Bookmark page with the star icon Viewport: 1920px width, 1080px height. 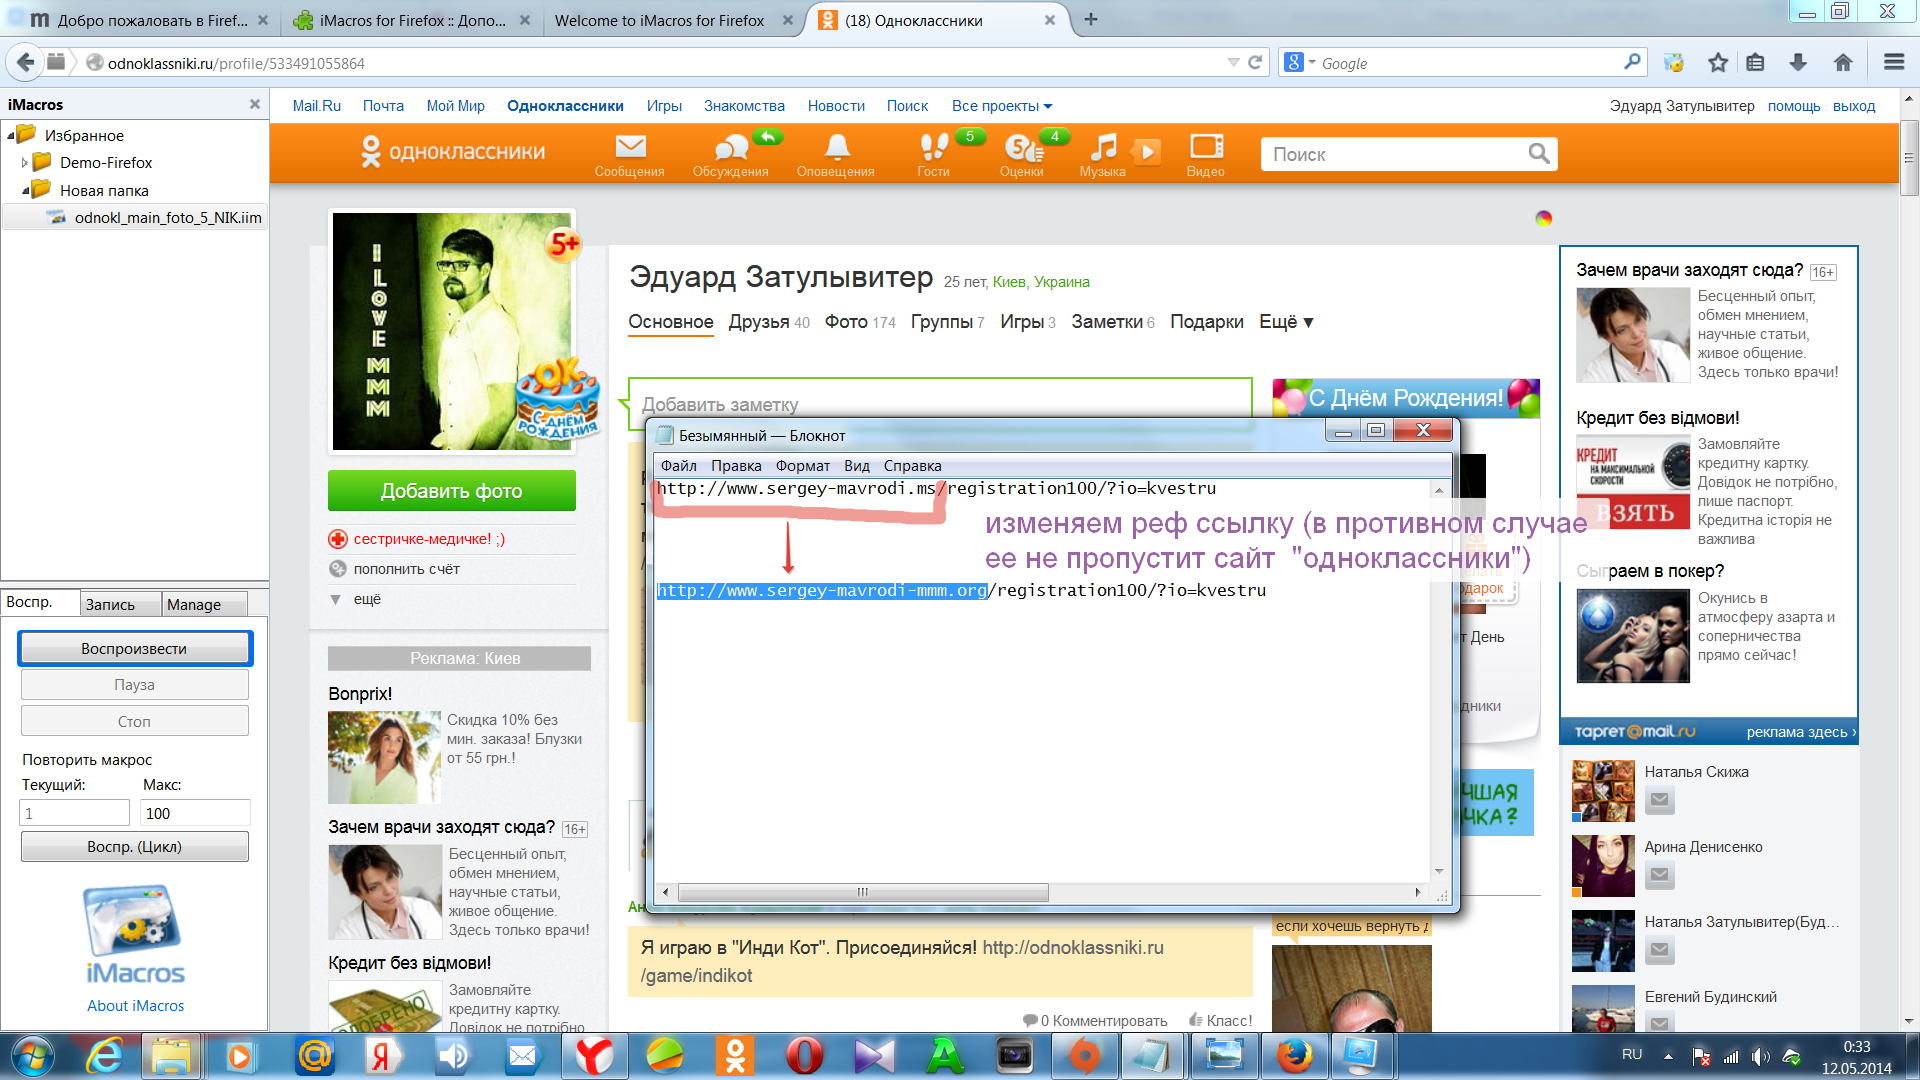tap(1717, 62)
